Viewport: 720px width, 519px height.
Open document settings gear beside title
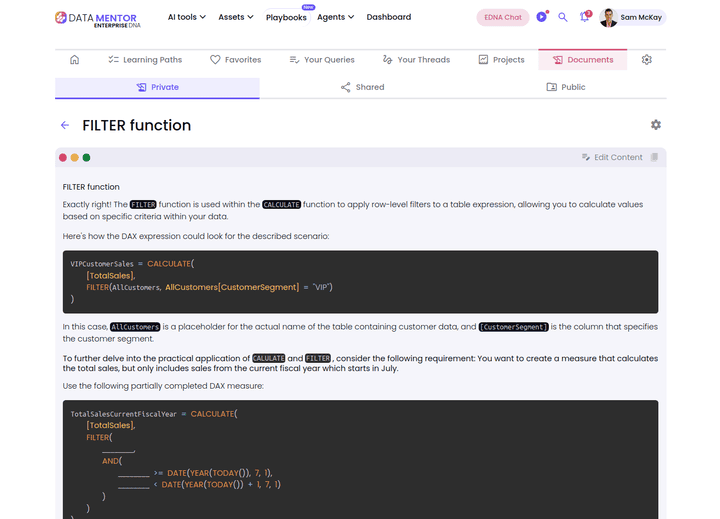tap(655, 125)
